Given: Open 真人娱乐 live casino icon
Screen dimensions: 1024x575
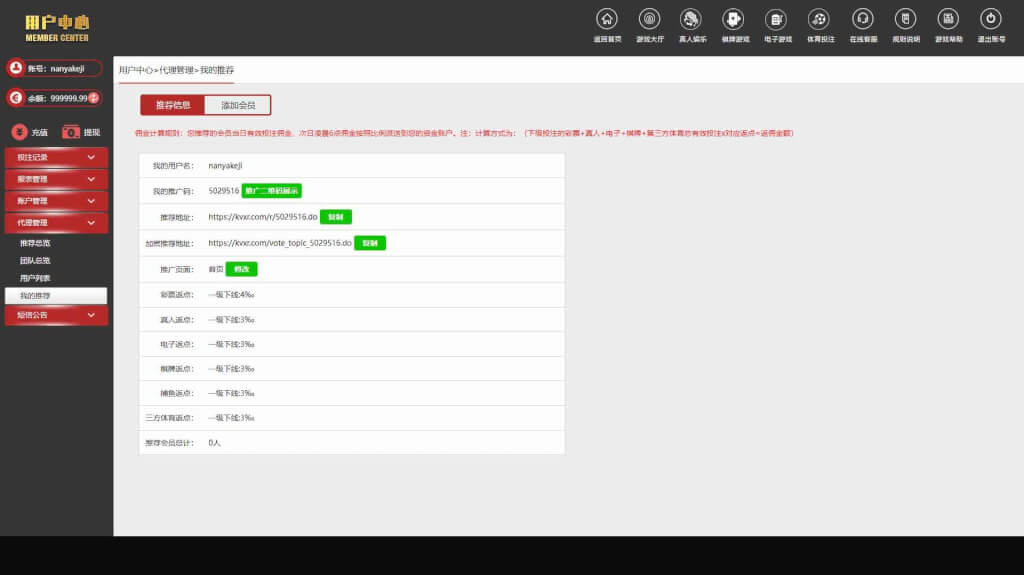Looking at the screenshot, I should (x=690, y=19).
